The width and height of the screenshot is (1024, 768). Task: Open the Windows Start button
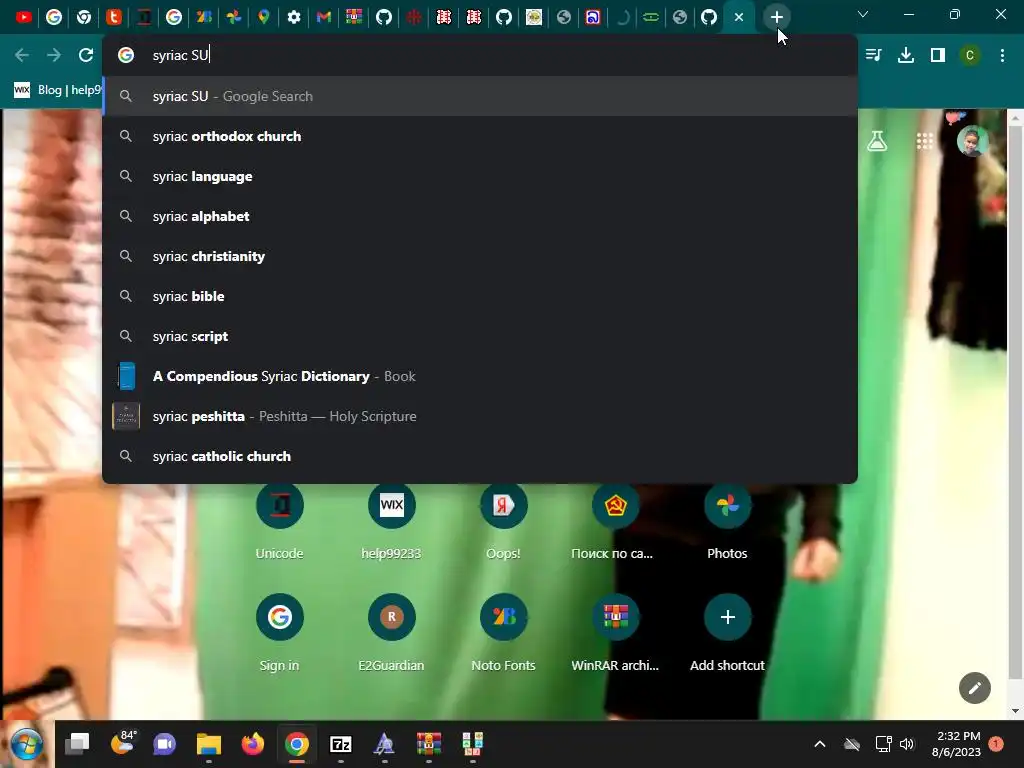tap(27, 744)
